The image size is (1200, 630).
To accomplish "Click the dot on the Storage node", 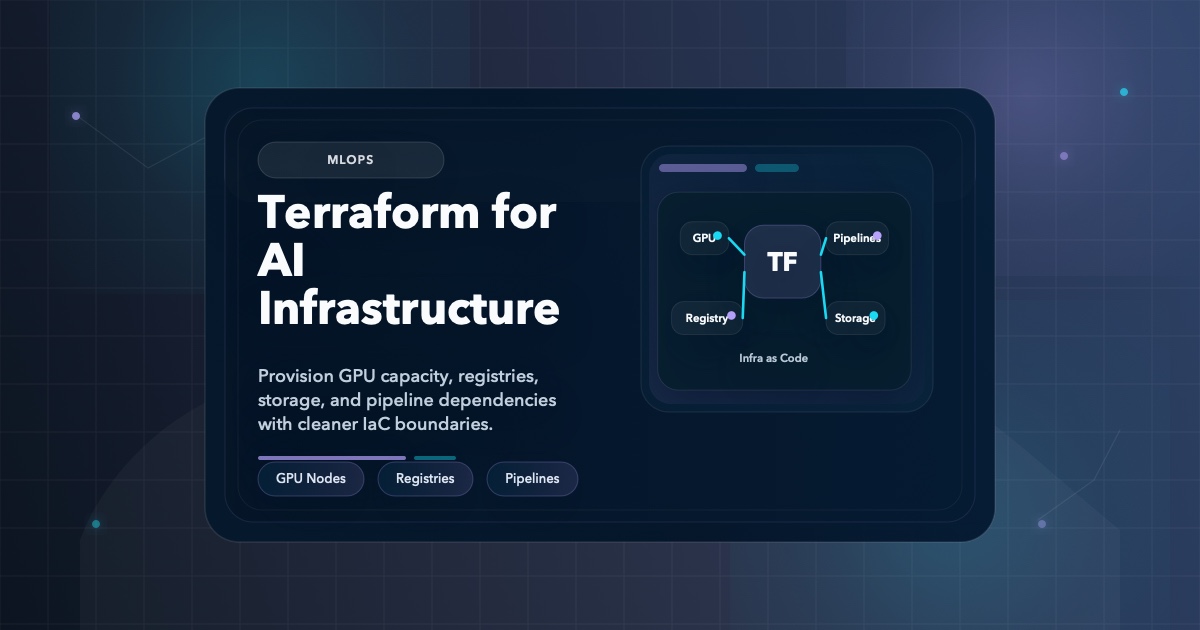I will pos(873,314).
